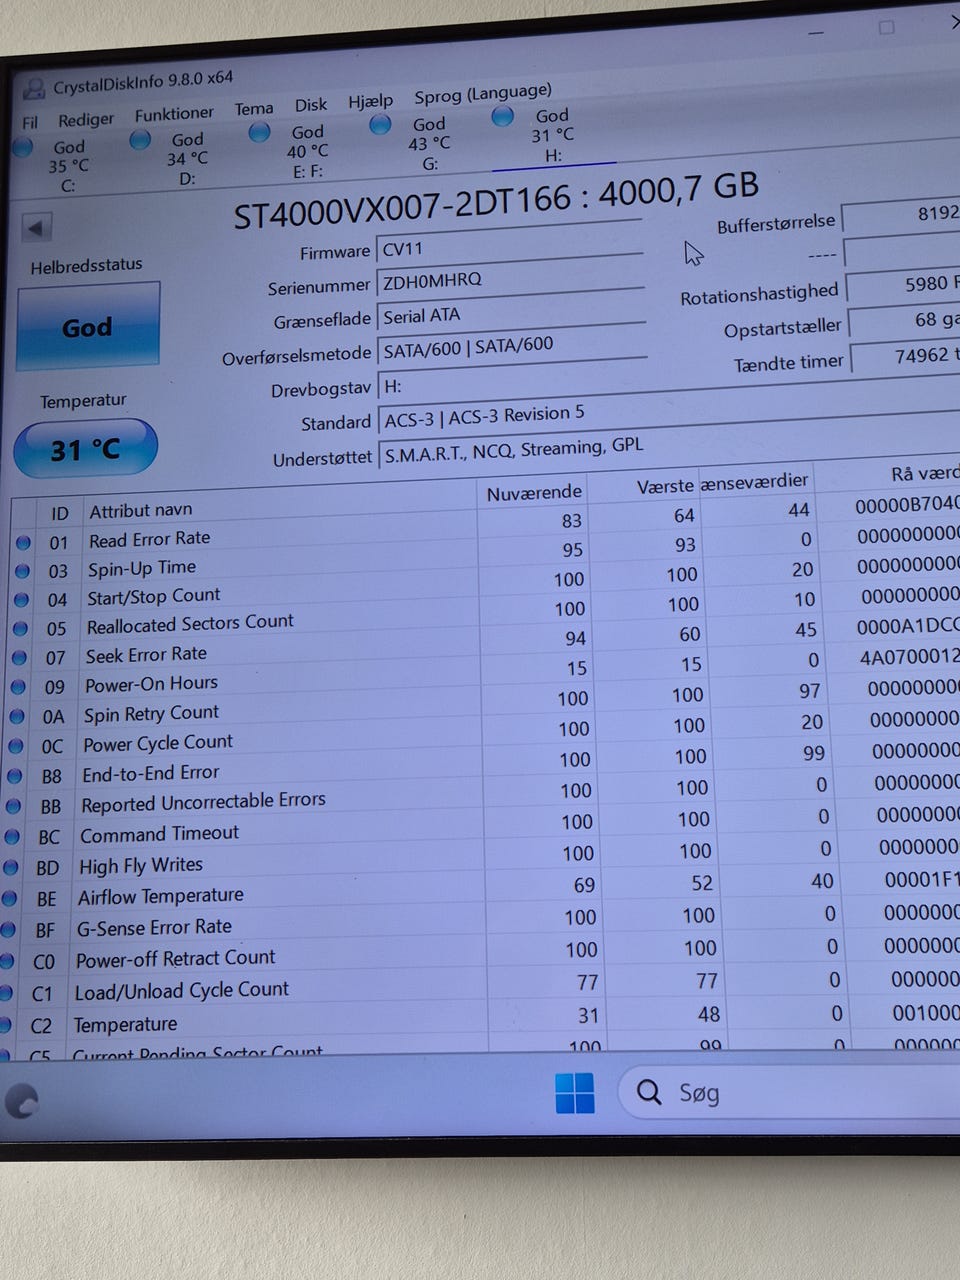Click the blue status orb above E: F:
The image size is (960, 1280).
pos(259,132)
